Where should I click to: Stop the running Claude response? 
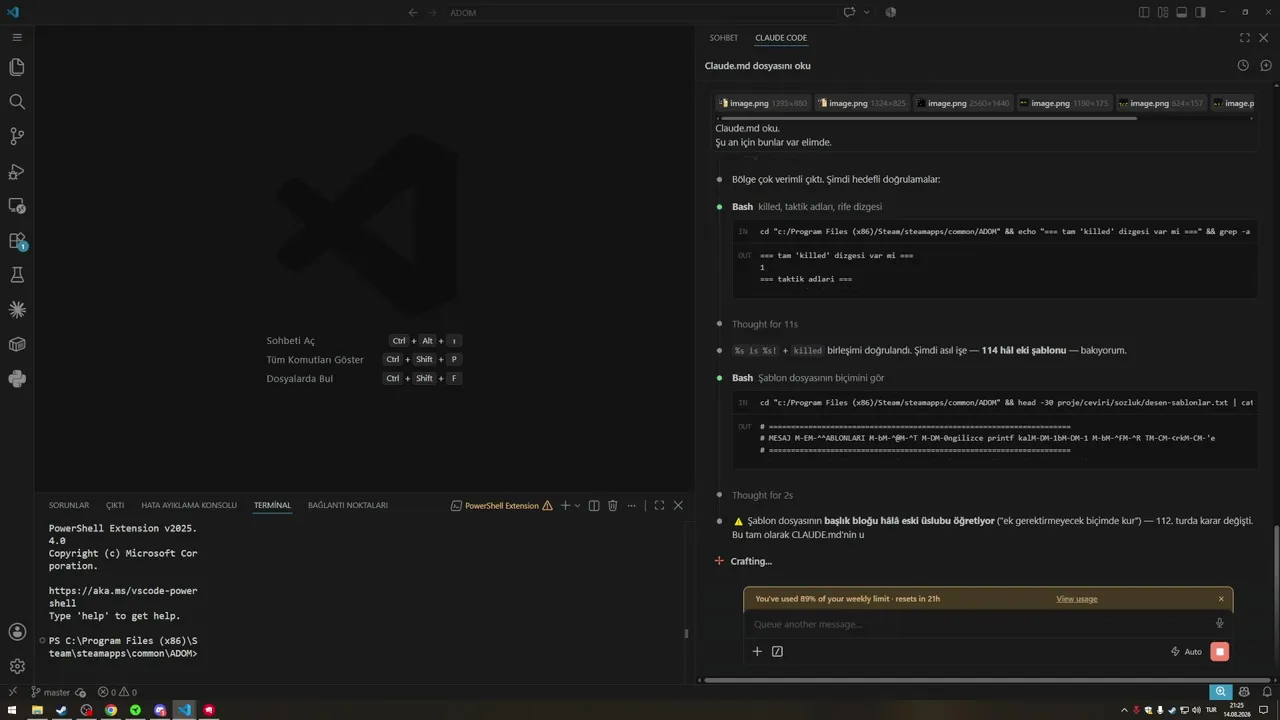[x=1219, y=651]
